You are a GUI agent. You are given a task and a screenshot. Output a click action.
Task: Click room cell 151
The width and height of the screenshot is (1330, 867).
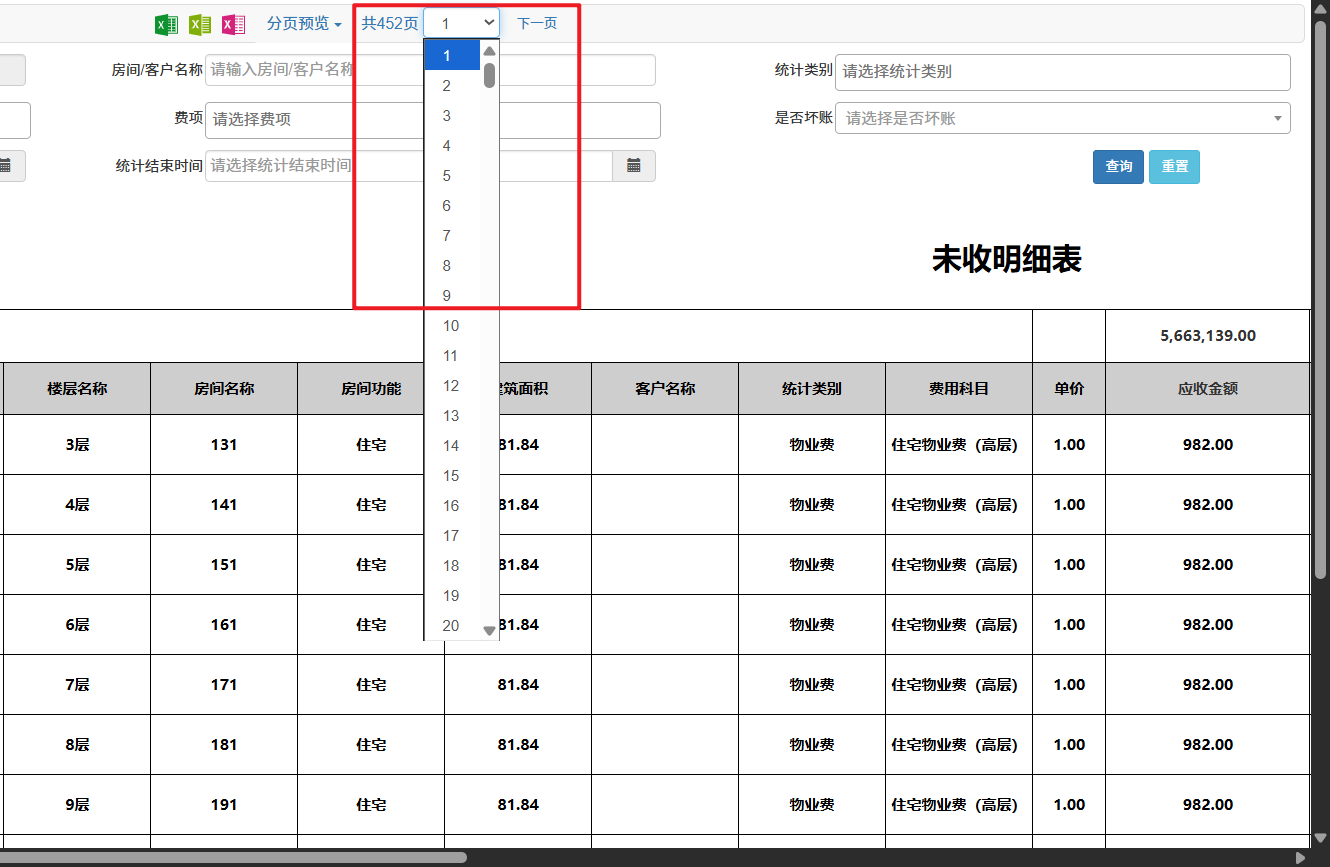coord(224,564)
